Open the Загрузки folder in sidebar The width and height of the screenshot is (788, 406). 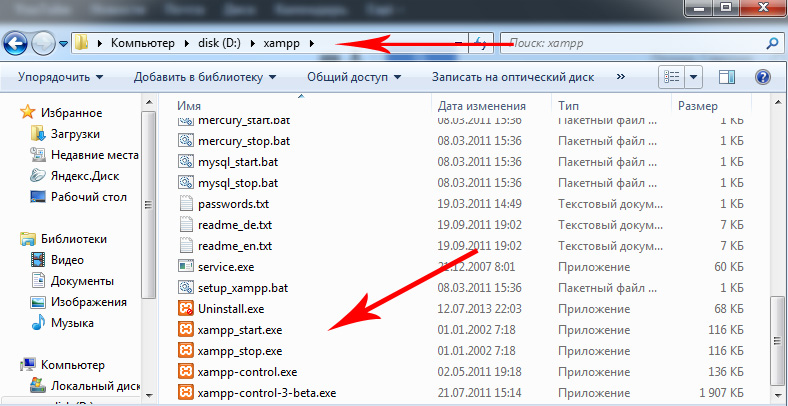[x=75, y=133]
